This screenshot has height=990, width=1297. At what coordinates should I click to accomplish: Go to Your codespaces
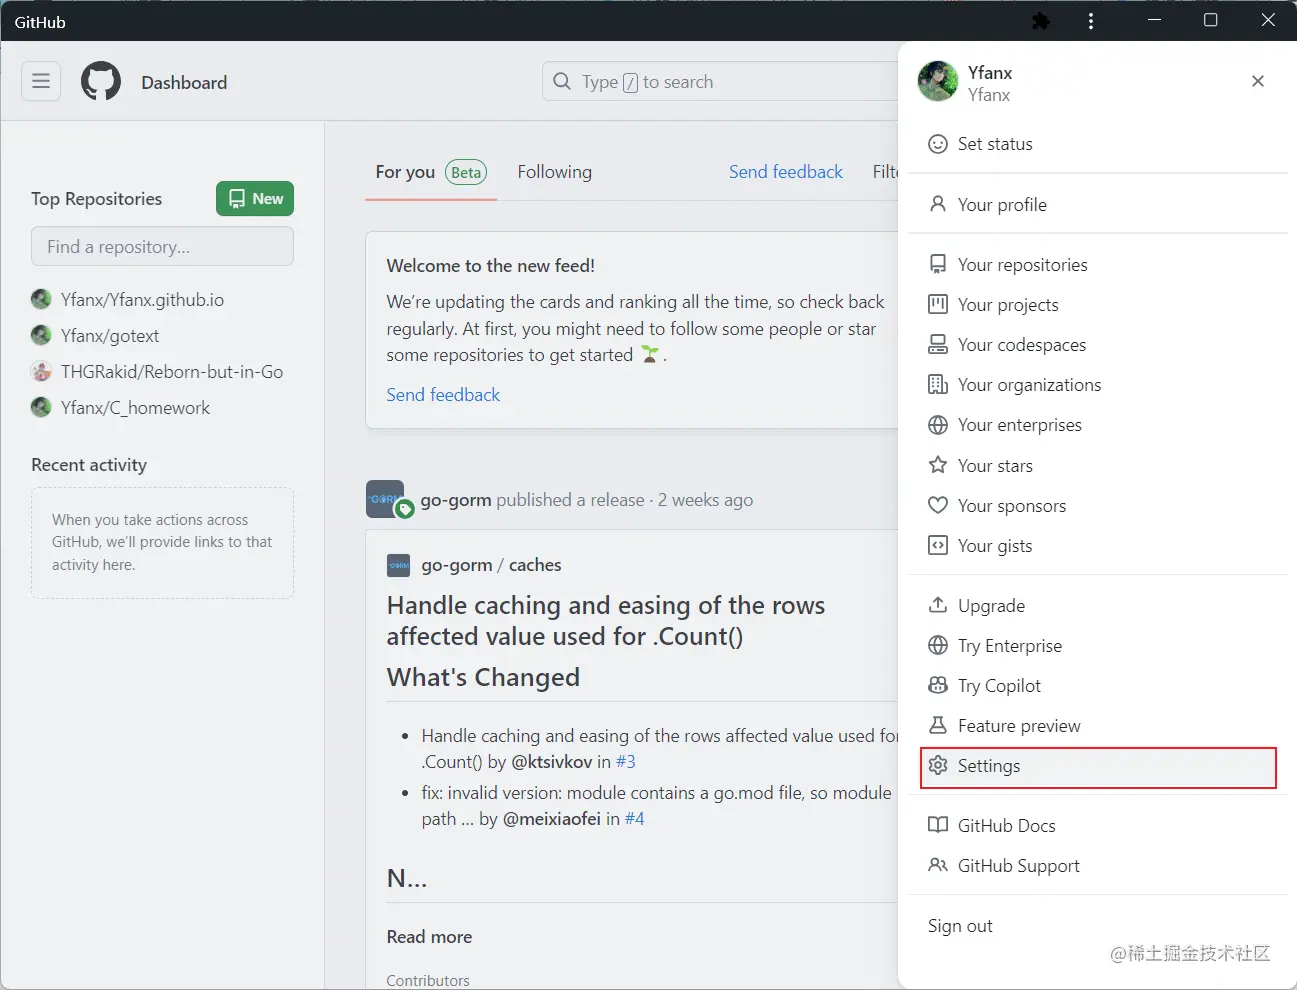point(1098,344)
